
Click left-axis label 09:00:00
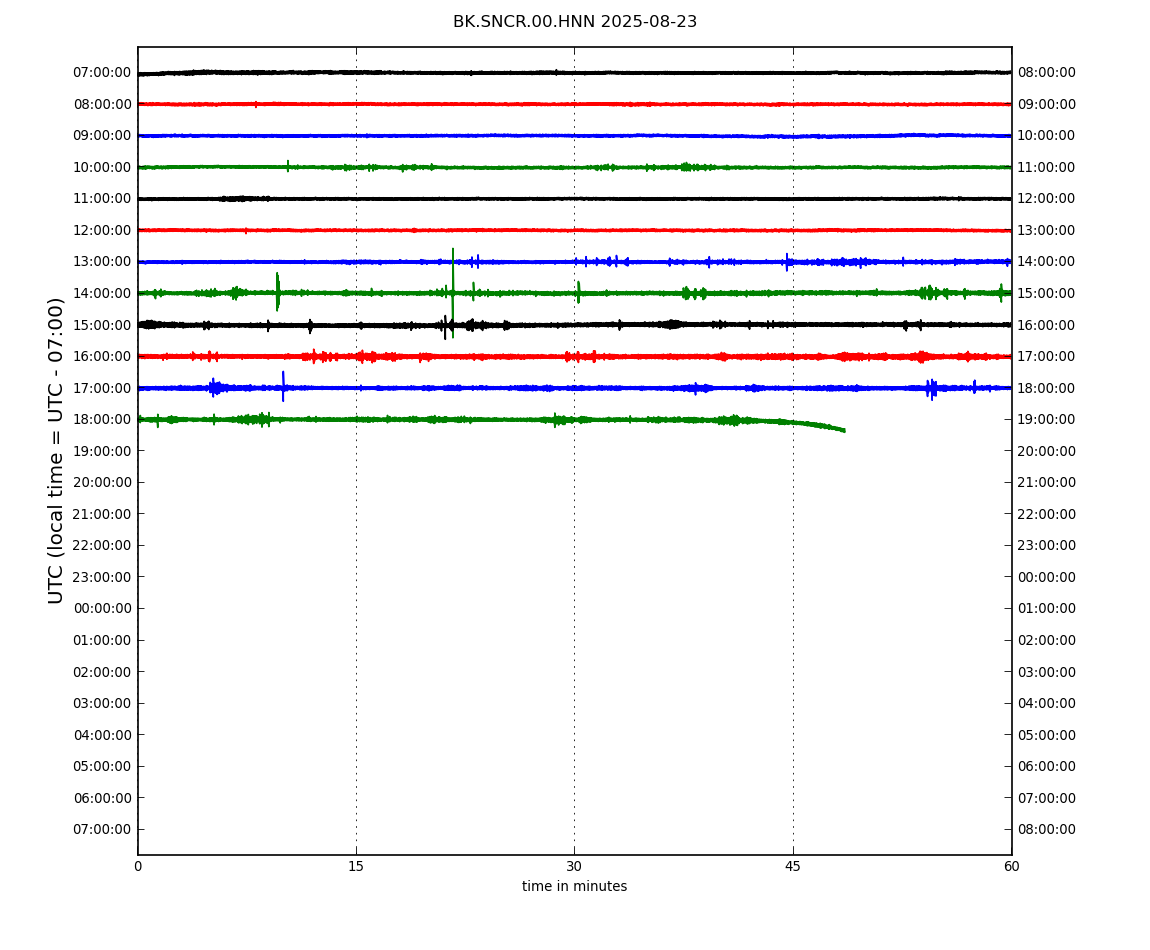[103, 136]
